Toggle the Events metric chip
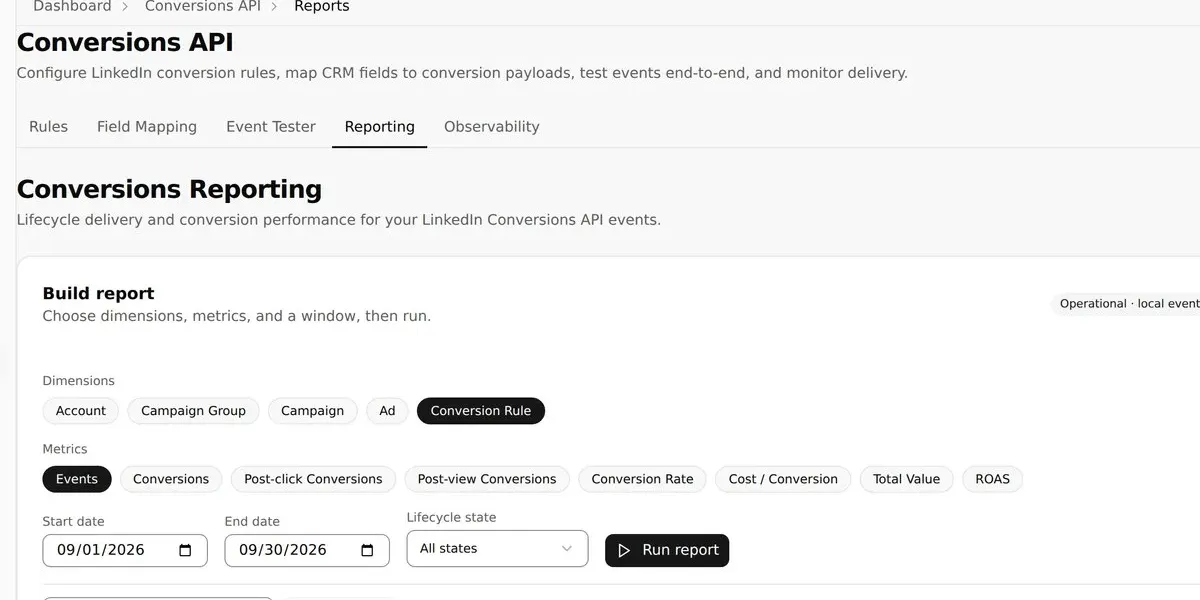The height and width of the screenshot is (600, 1200). click(77, 479)
